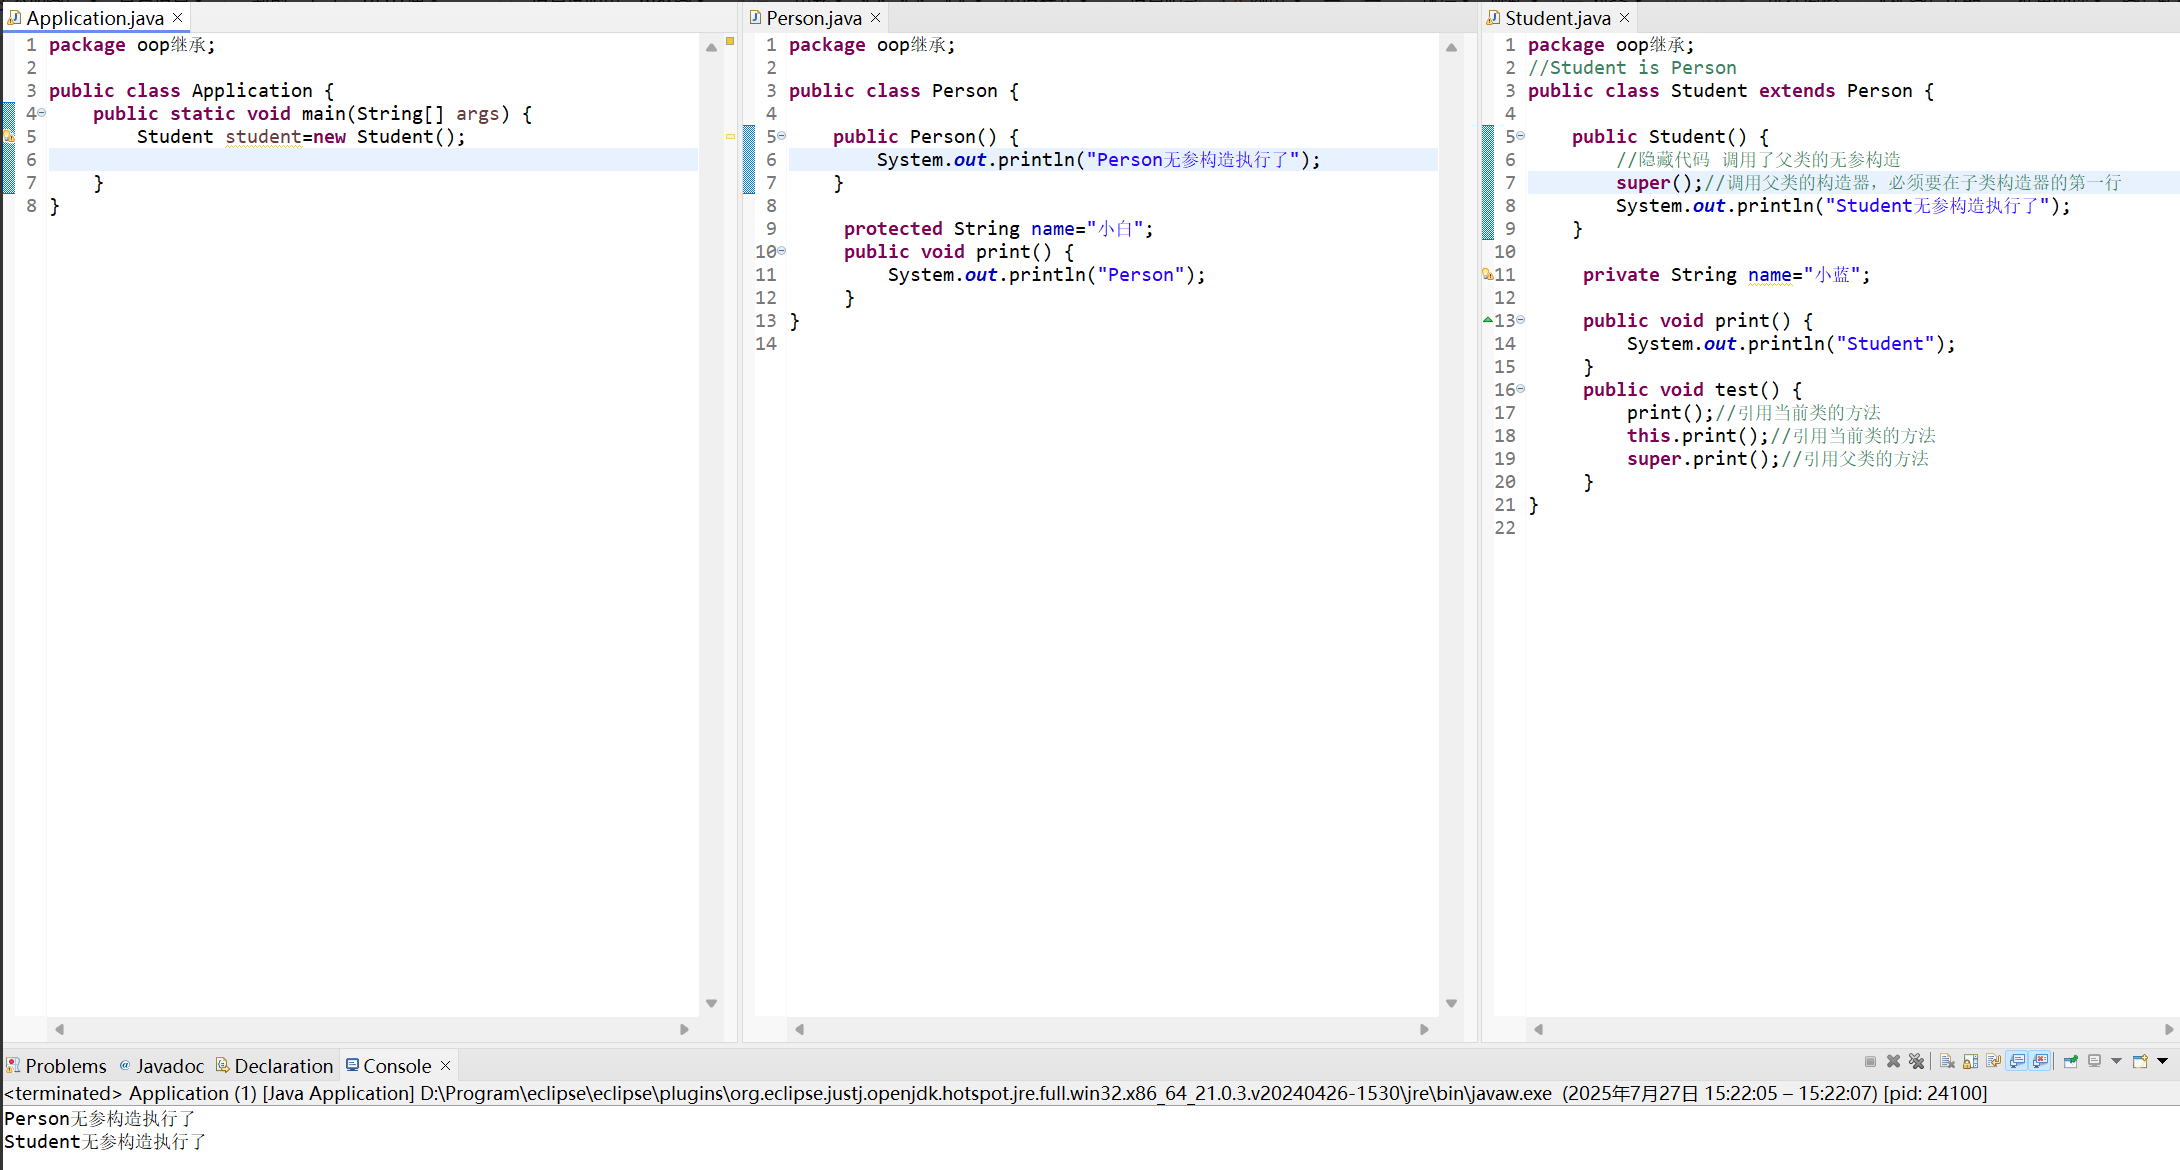Click right arrow of Student.java horizontal scrollbar
Screen dimensions: 2180x1170
coord(2168,1029)
